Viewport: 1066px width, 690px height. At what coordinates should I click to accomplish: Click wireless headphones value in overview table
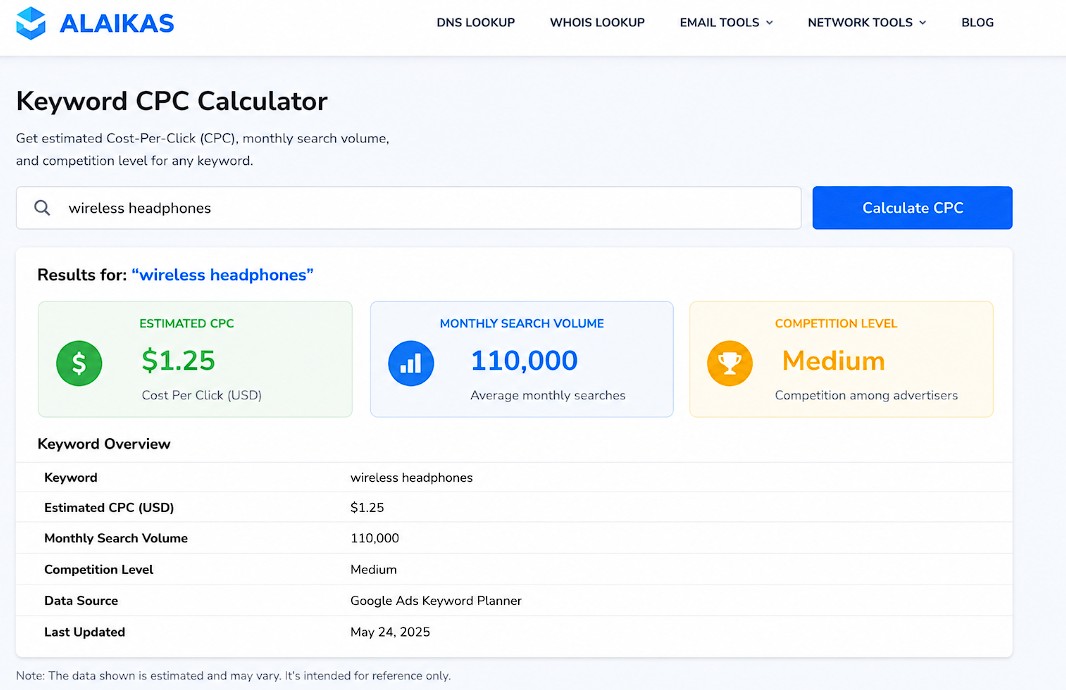[x=411, y=478]
